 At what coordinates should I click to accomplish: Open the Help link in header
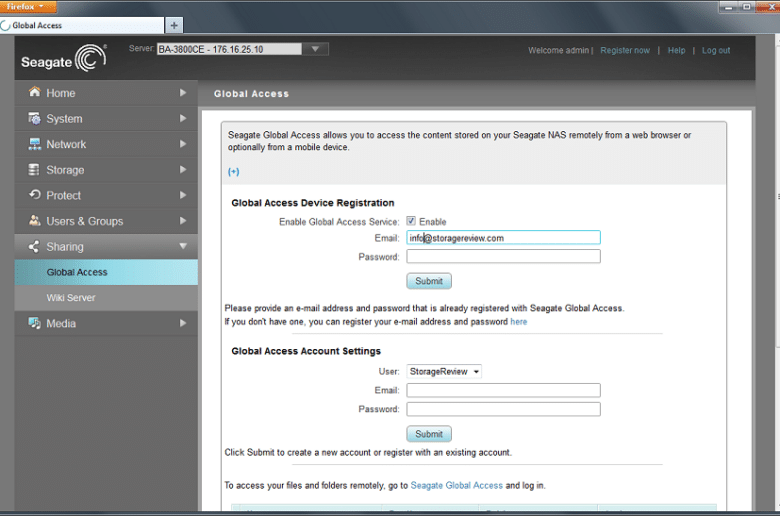pyautogui.click(x=676, y=50)
